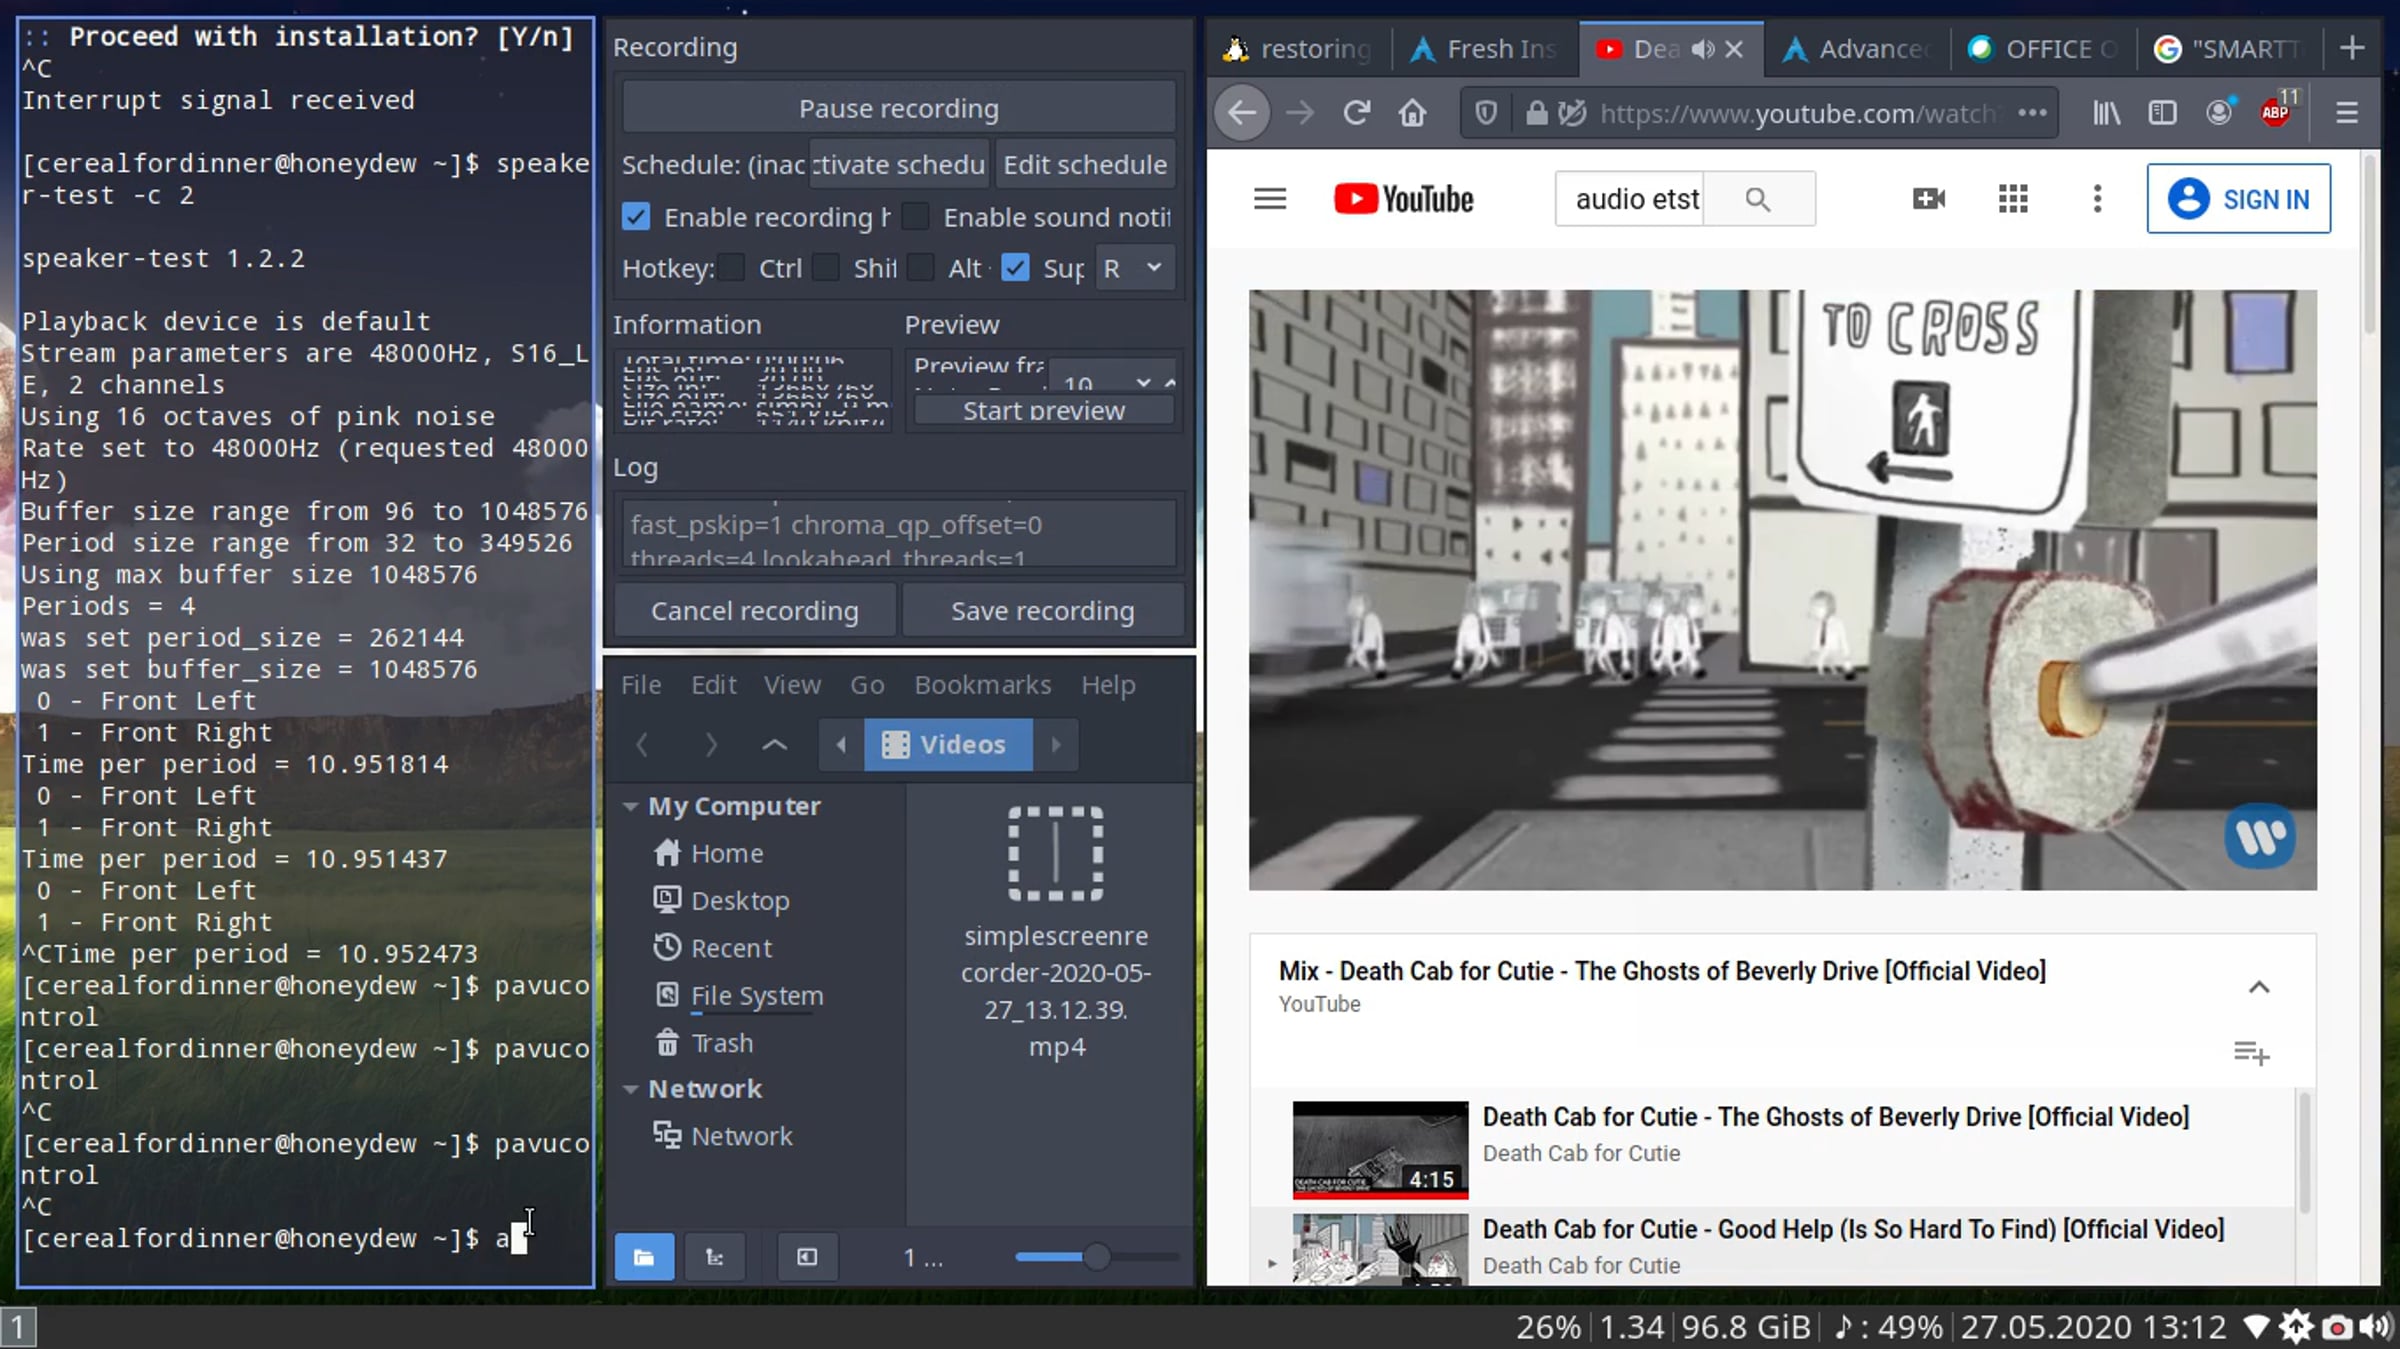
Task: Click the YouTube create video camera icon
Action: click(1929, 199)
